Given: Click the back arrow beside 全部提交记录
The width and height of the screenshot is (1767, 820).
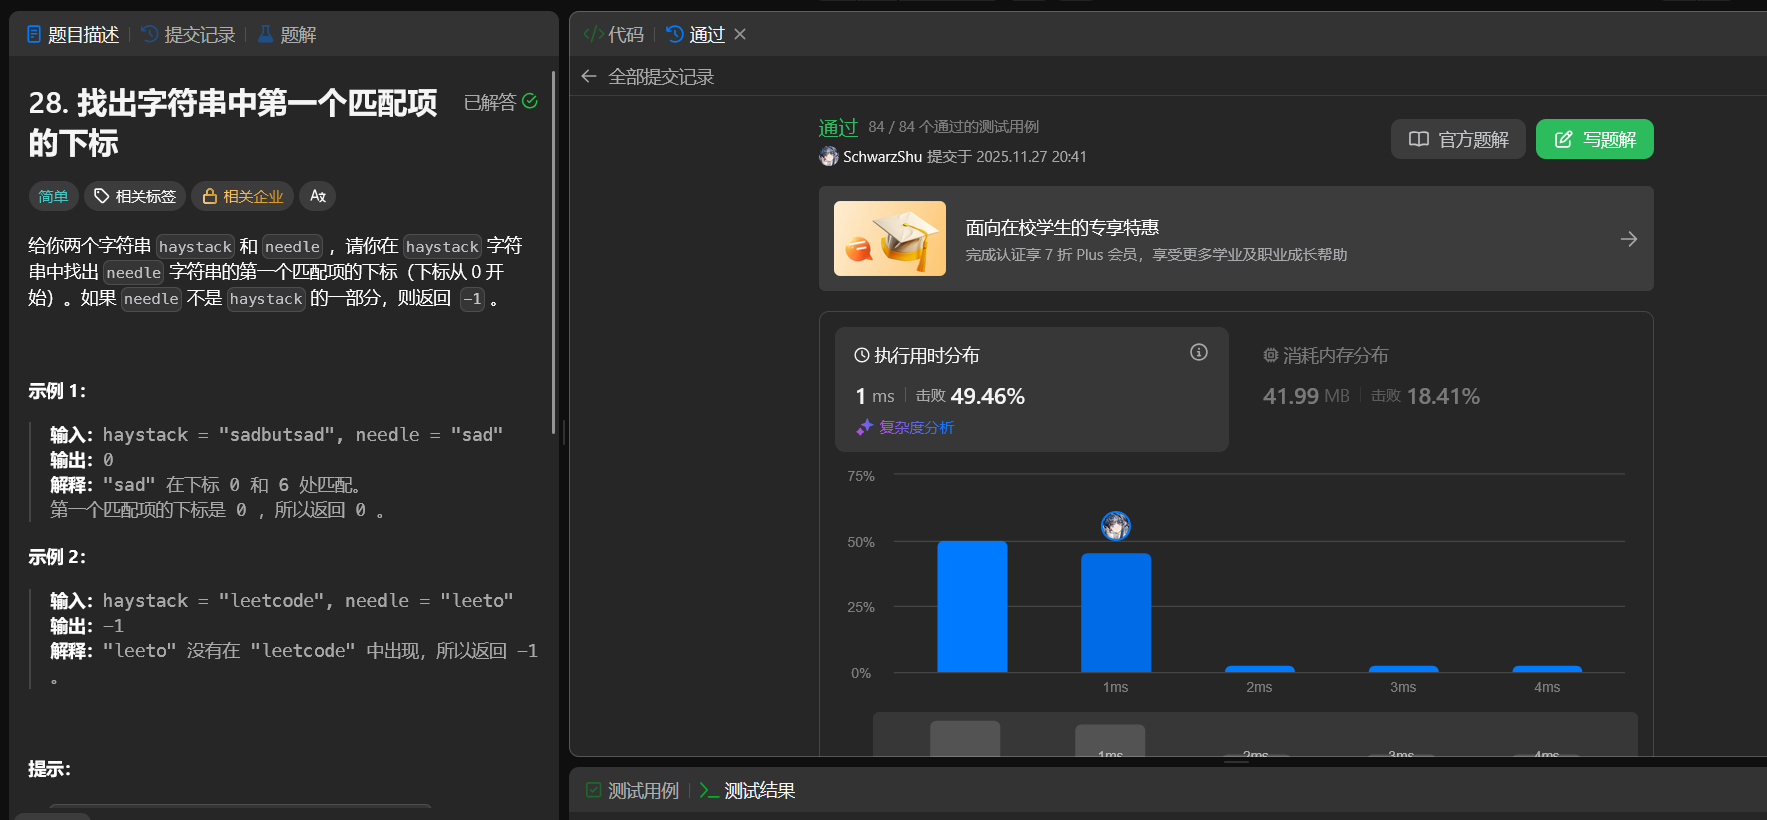Looking at the screenshot, I should [x=589, y=77].
